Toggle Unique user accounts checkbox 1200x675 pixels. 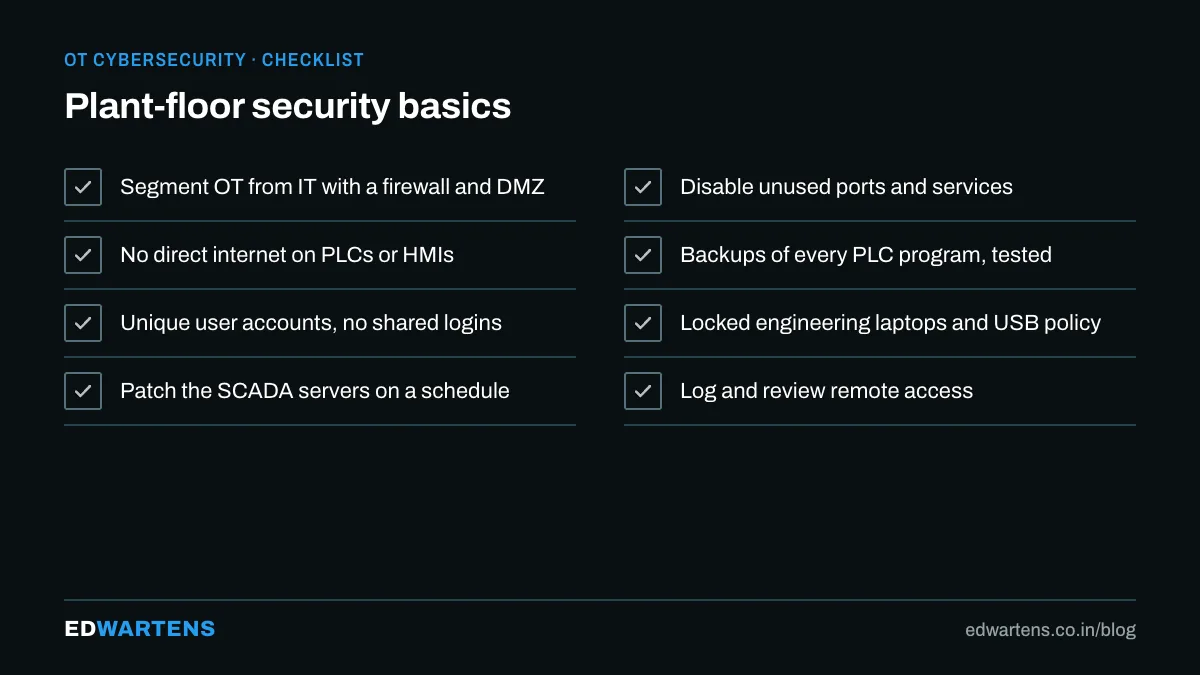pyautogui.click(x=83, y=323)
